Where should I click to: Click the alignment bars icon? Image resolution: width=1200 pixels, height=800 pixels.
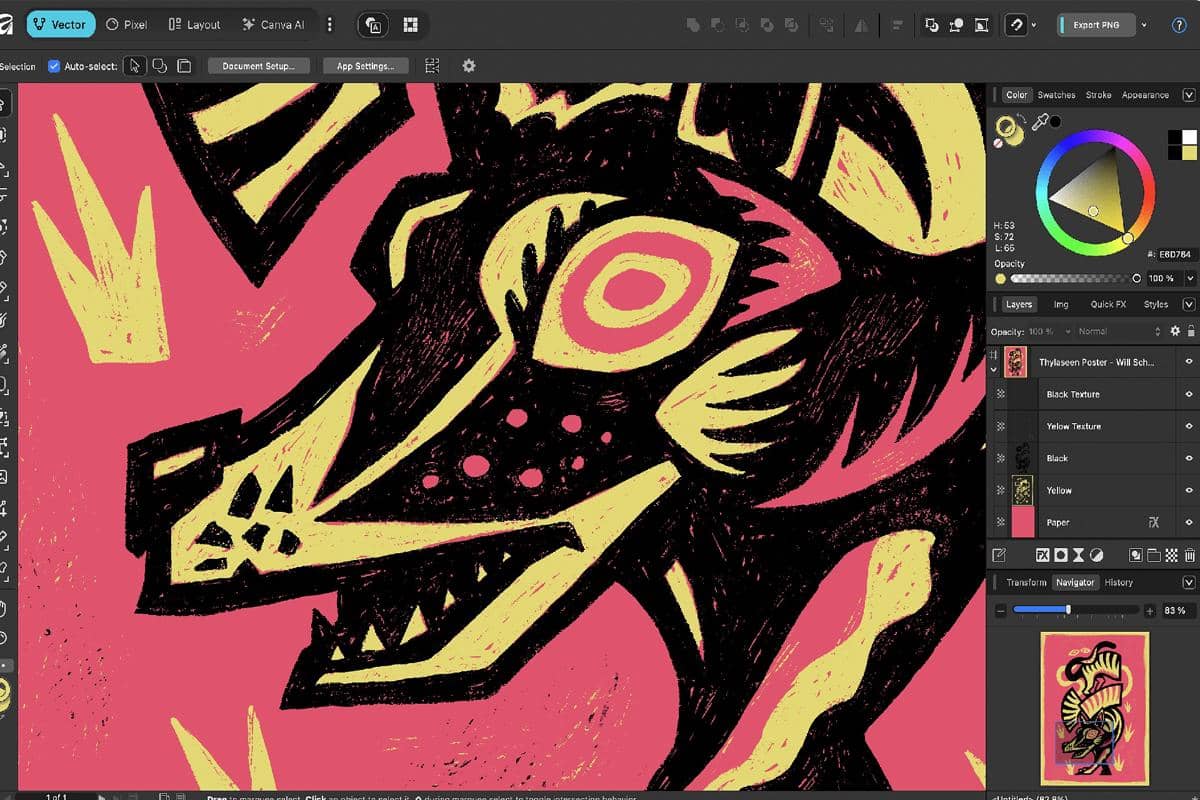click(897, 25)
